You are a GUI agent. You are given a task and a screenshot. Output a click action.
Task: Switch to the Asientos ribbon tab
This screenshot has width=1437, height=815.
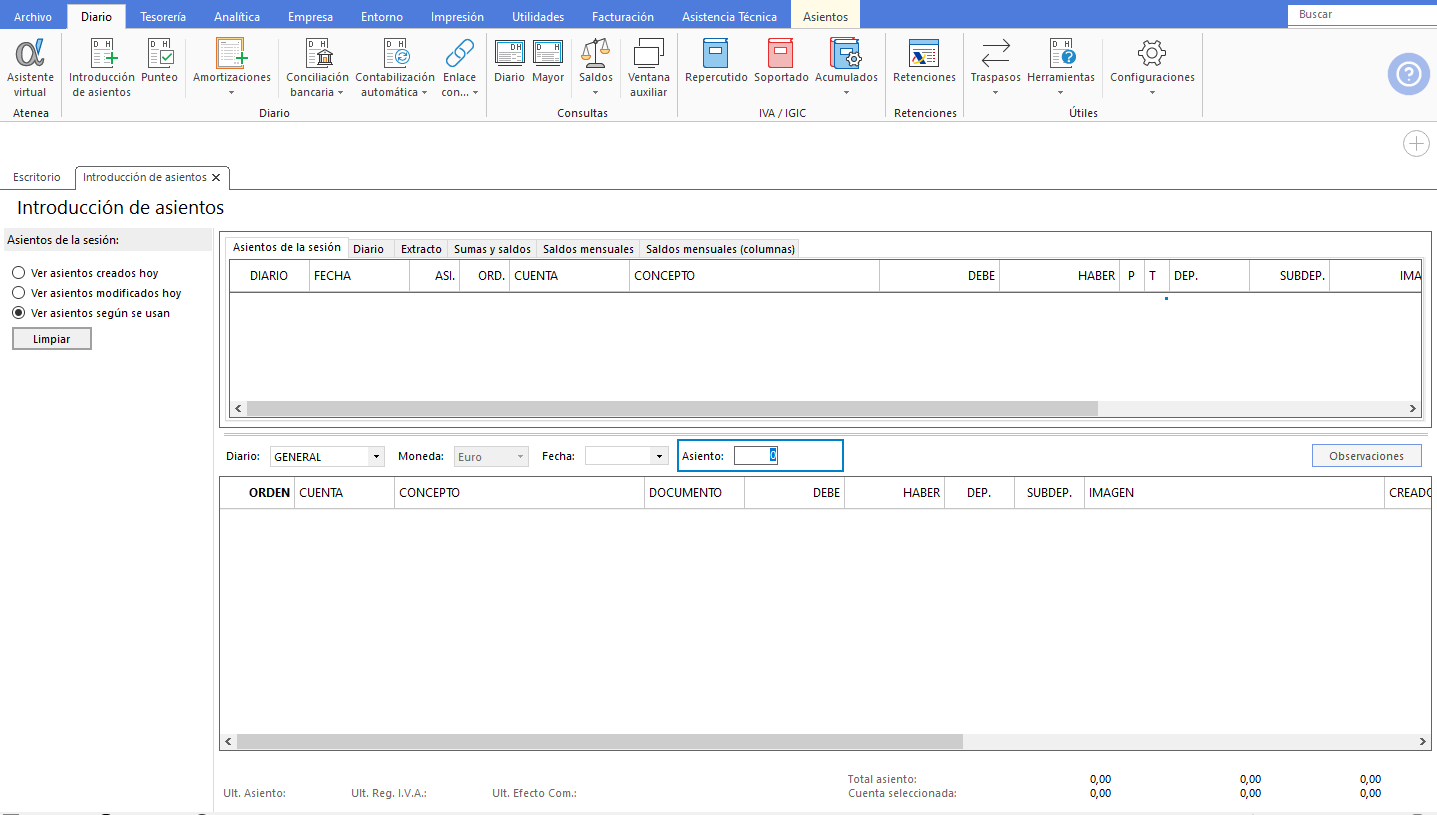point(825,16)
